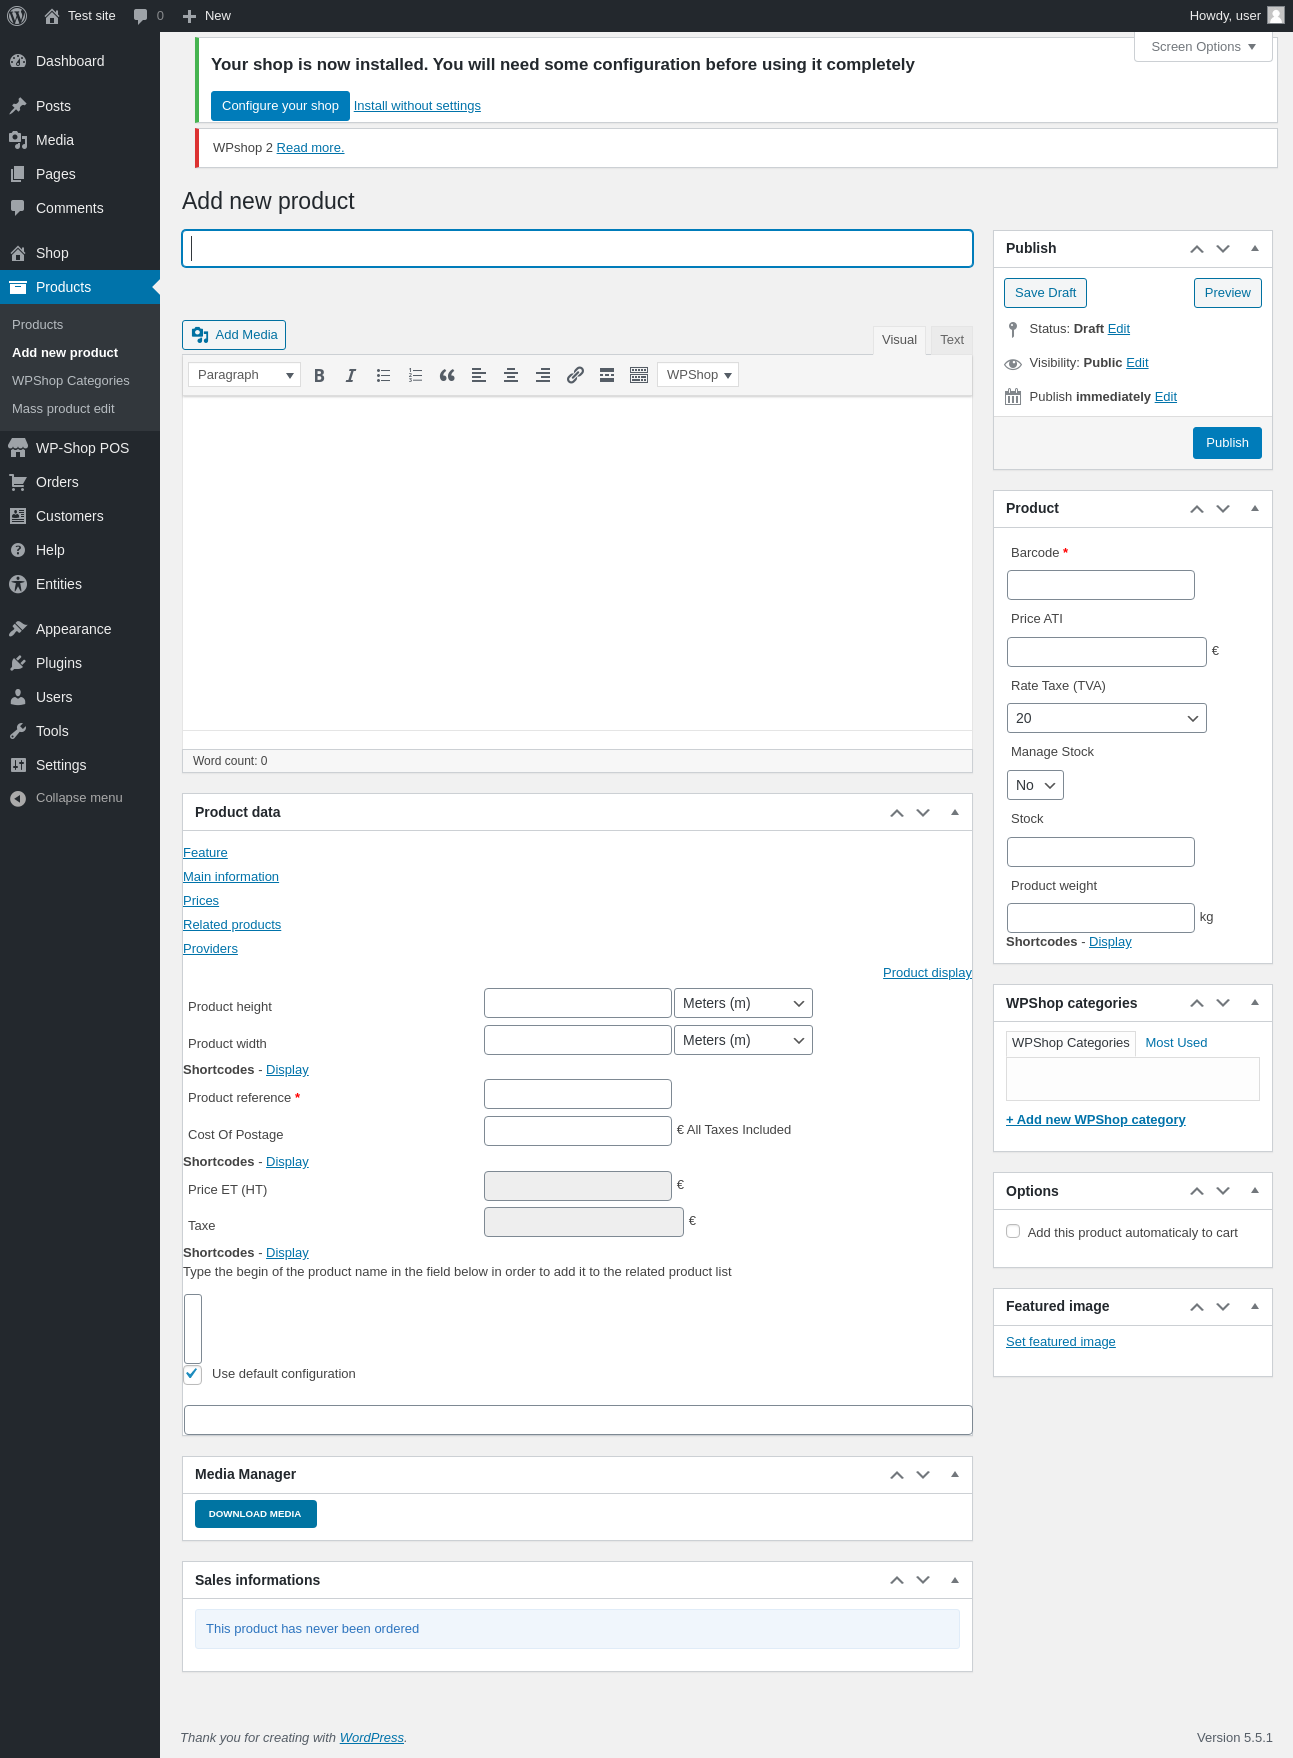Open the Paragraph format dropdown
This screenshot has height=1758, width=1293.
pos(244,375)
